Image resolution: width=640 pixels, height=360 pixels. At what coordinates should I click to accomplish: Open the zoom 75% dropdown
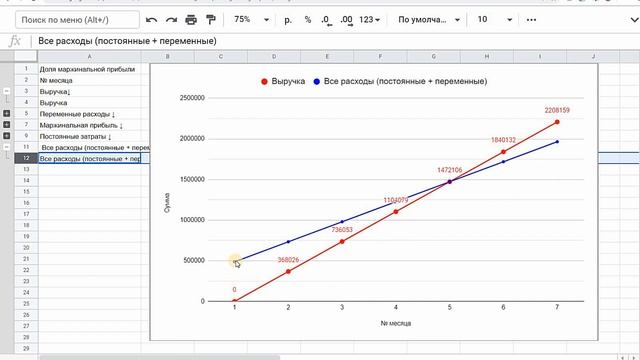[251, 20]
